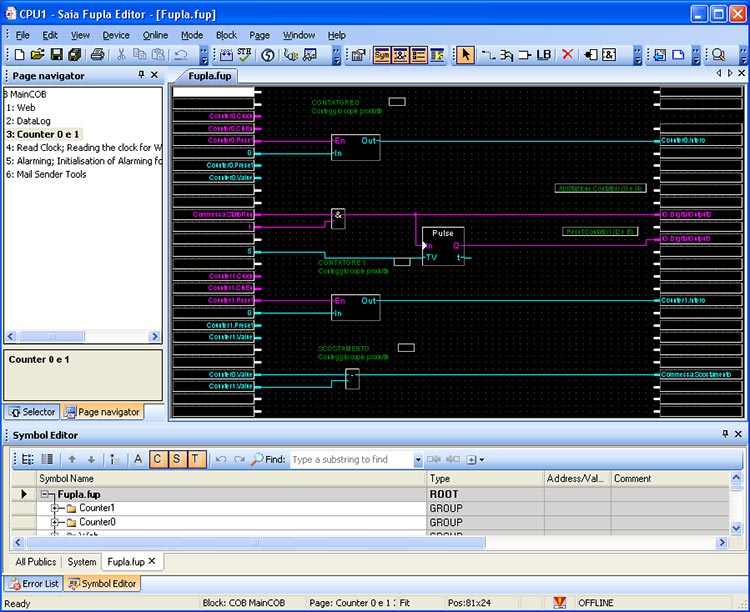Viewport: 750px width, 612px height.
Task: Save the file with floppy icon
Action: tap(56, 55)
